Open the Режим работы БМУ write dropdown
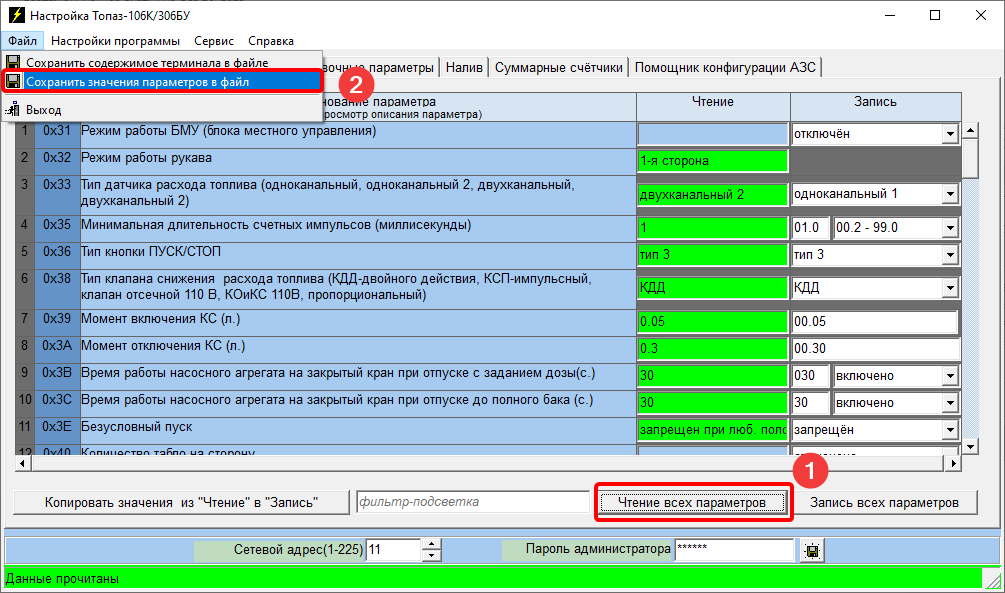 950,134
